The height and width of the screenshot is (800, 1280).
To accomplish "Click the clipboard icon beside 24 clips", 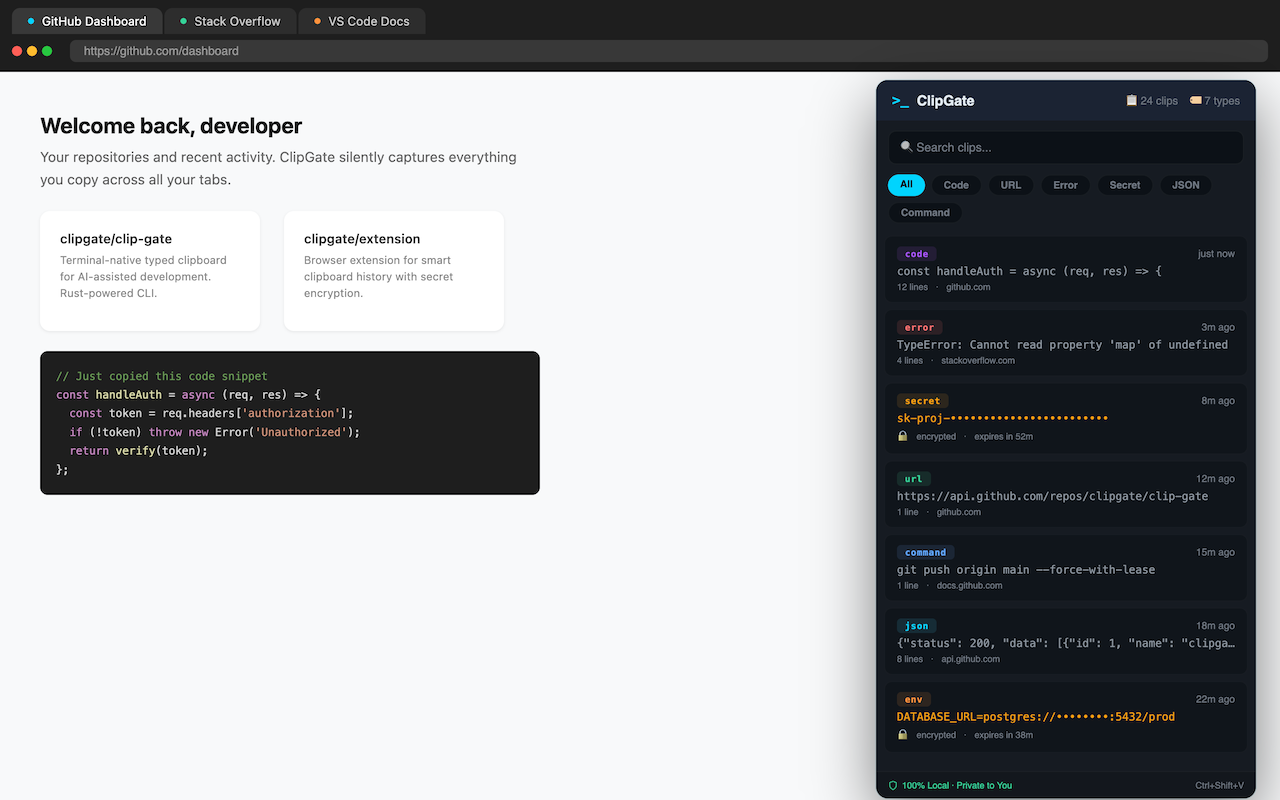I will (x=1131, y=100).
